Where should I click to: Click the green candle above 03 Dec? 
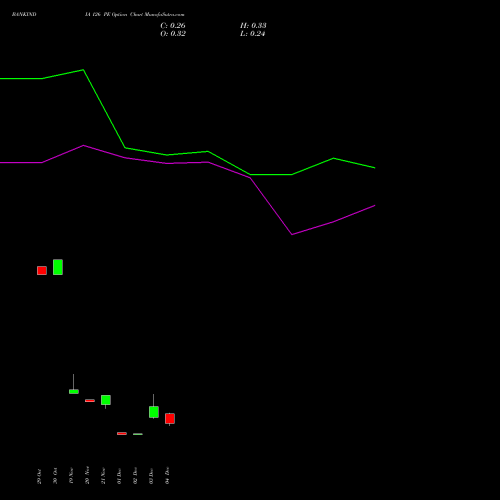tap(154, 412)
